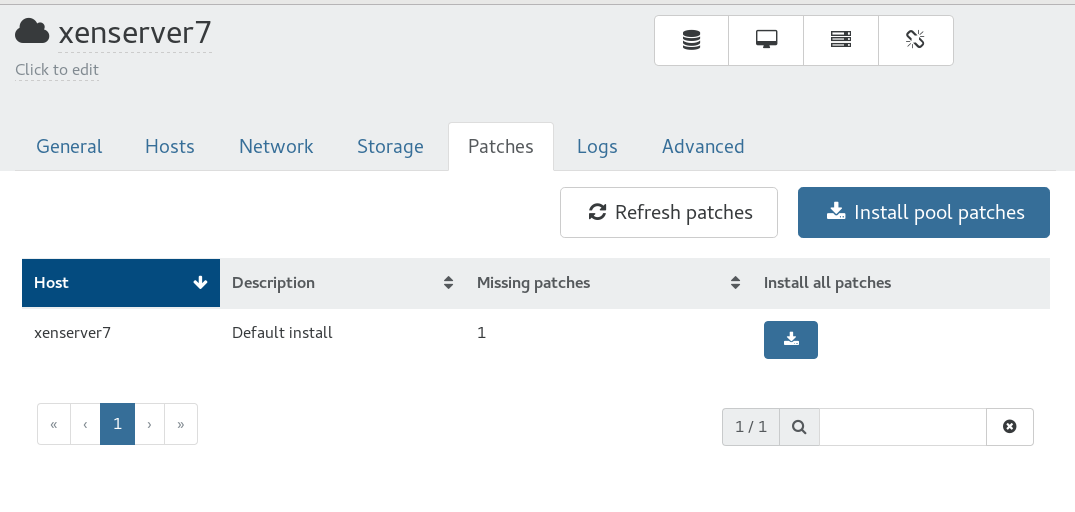This screenshot has height=512, width=1075.
Task: Sort the table by Description column
Action: [x=342, y=282]
